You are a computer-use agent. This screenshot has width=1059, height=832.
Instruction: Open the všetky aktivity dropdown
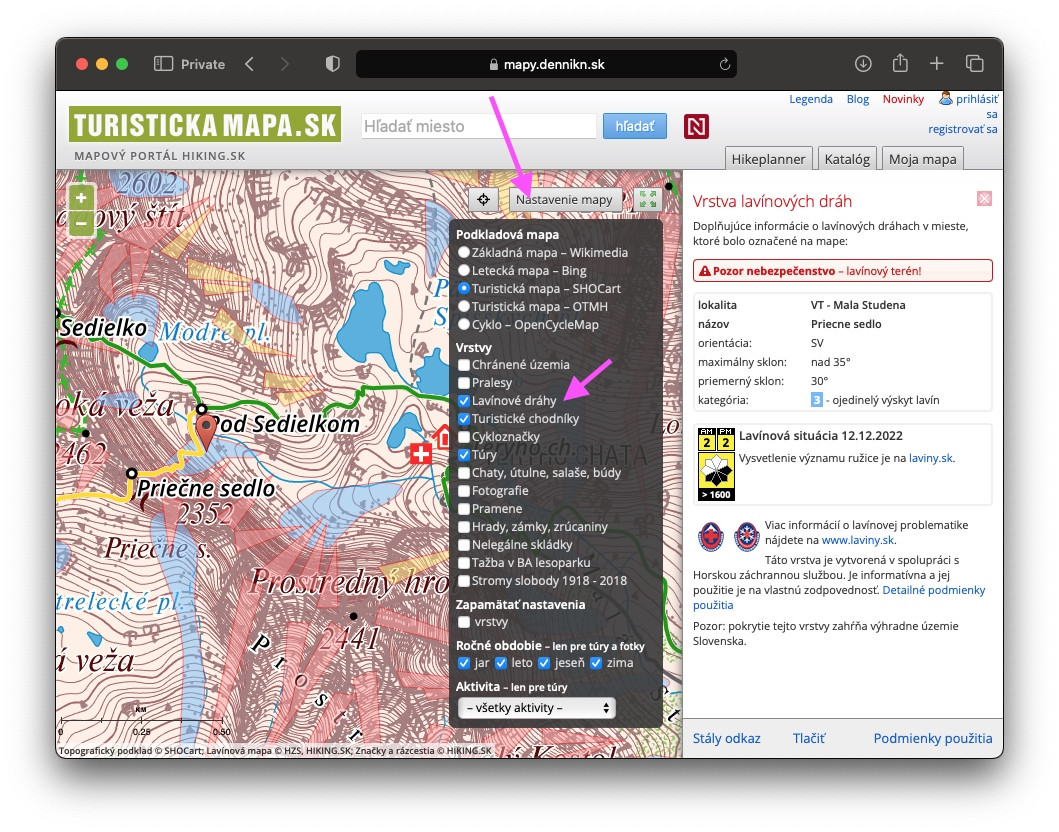point(536,708)
